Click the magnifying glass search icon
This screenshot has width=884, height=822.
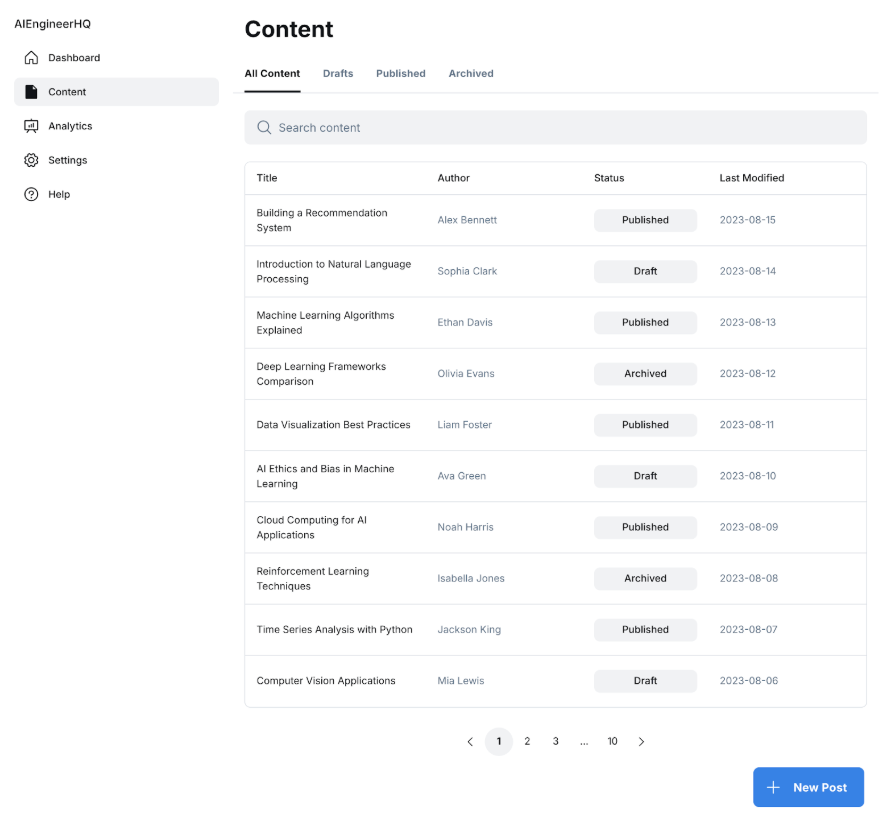click(264, 128)
